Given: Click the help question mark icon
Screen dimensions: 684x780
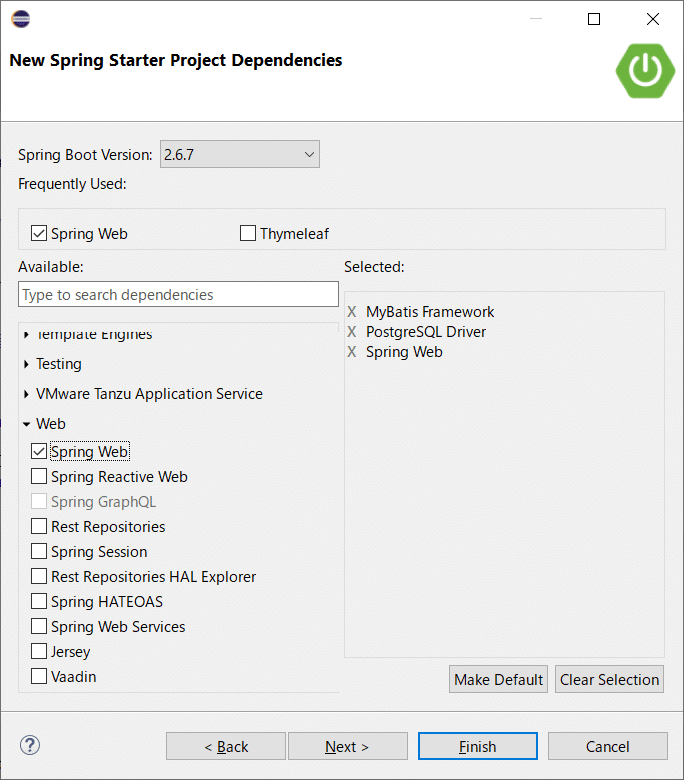Looking at the screenshot, I should coord(29,745).
